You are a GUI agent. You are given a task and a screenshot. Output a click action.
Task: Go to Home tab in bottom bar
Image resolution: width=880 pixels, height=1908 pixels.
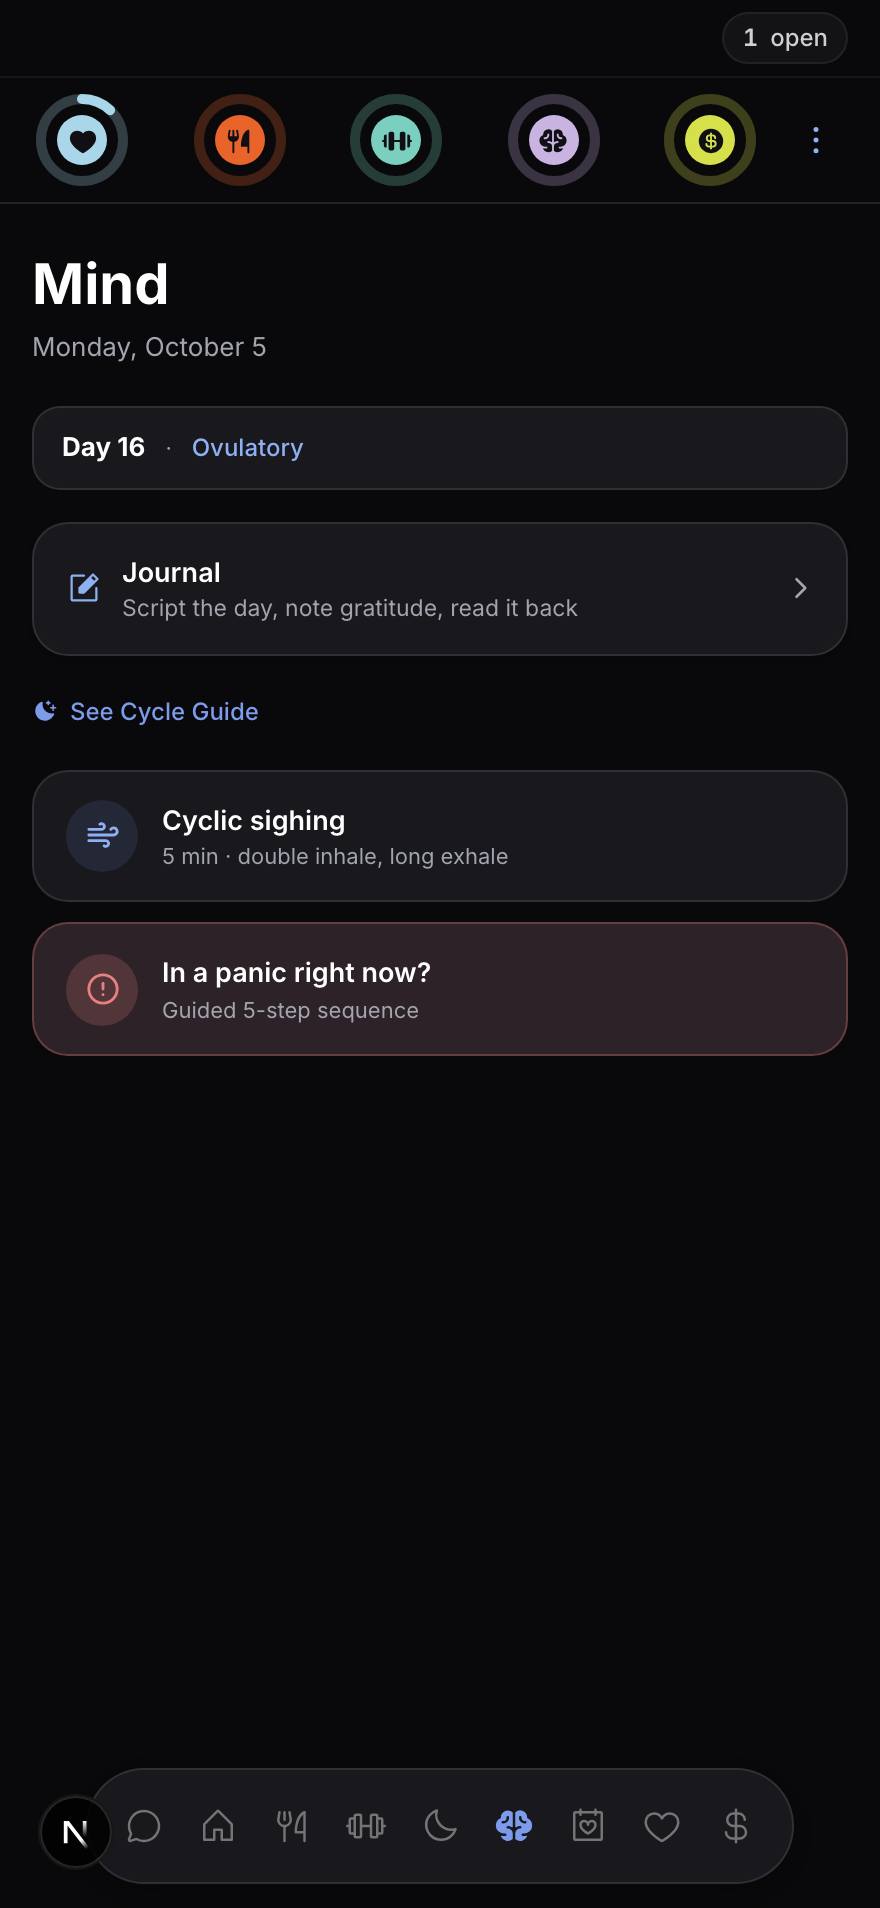click(218, 1826)
